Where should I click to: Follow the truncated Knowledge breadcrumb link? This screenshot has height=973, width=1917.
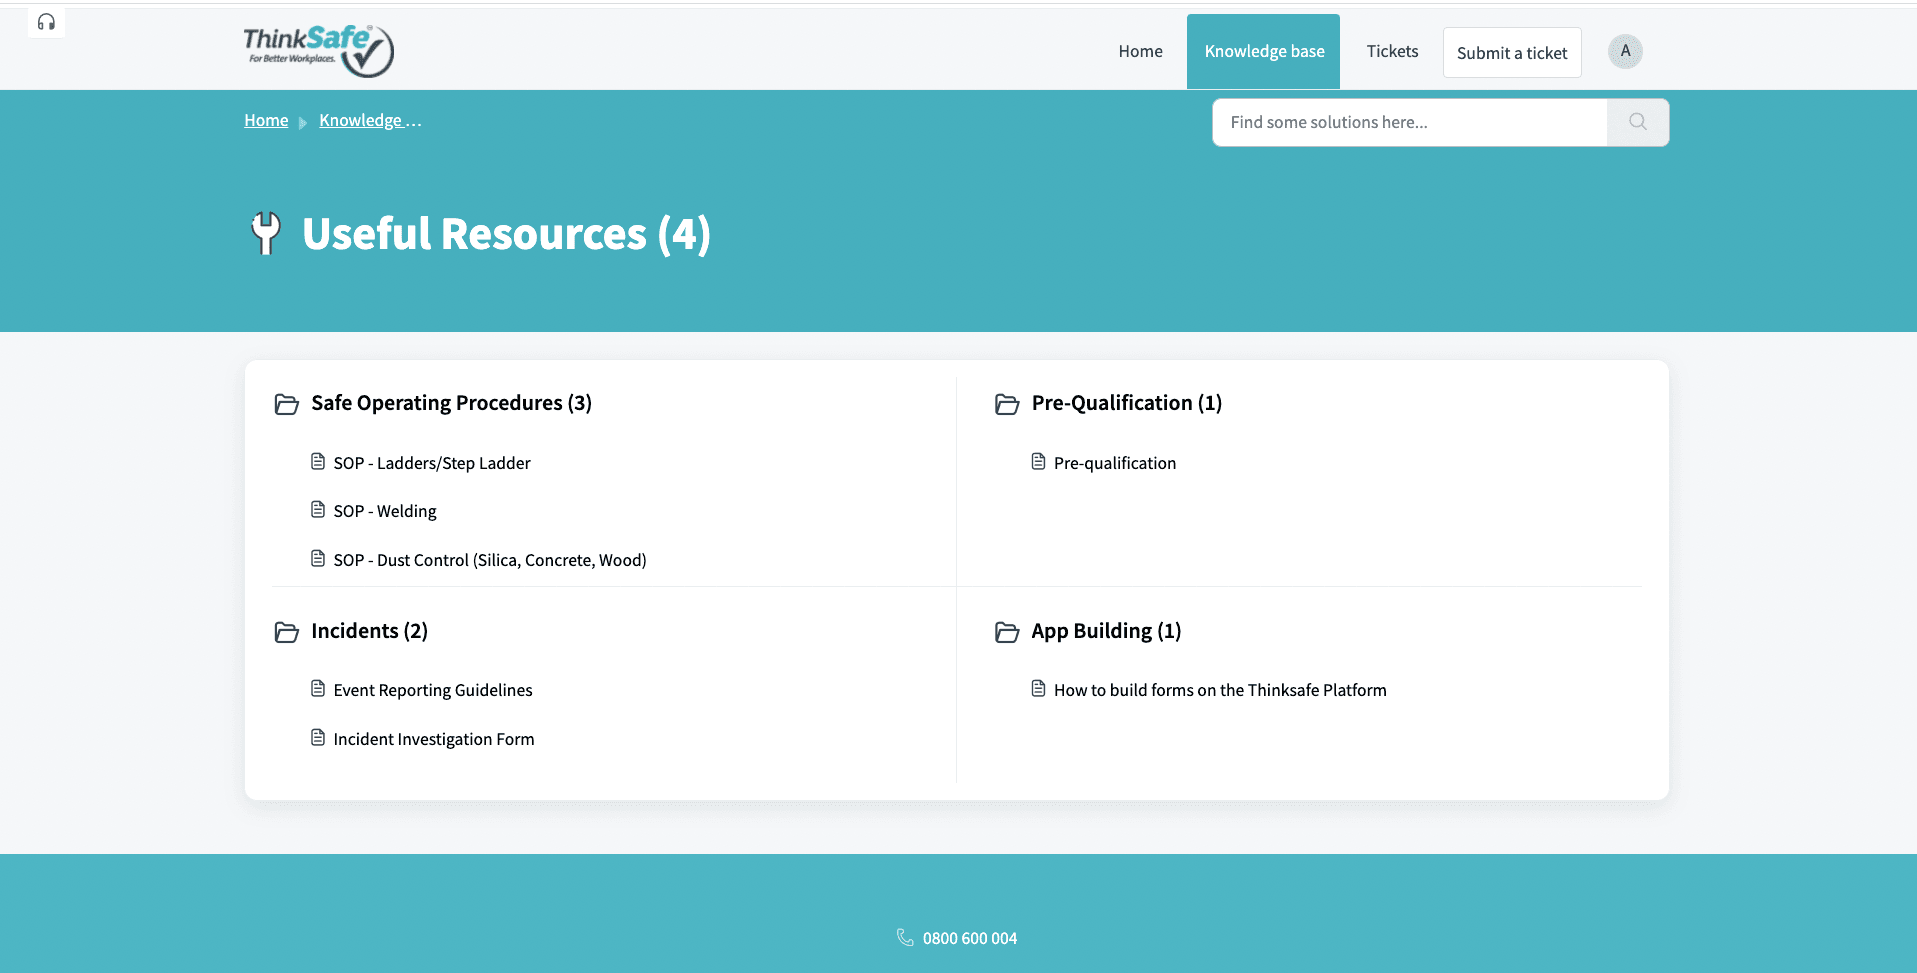(370, 120)
